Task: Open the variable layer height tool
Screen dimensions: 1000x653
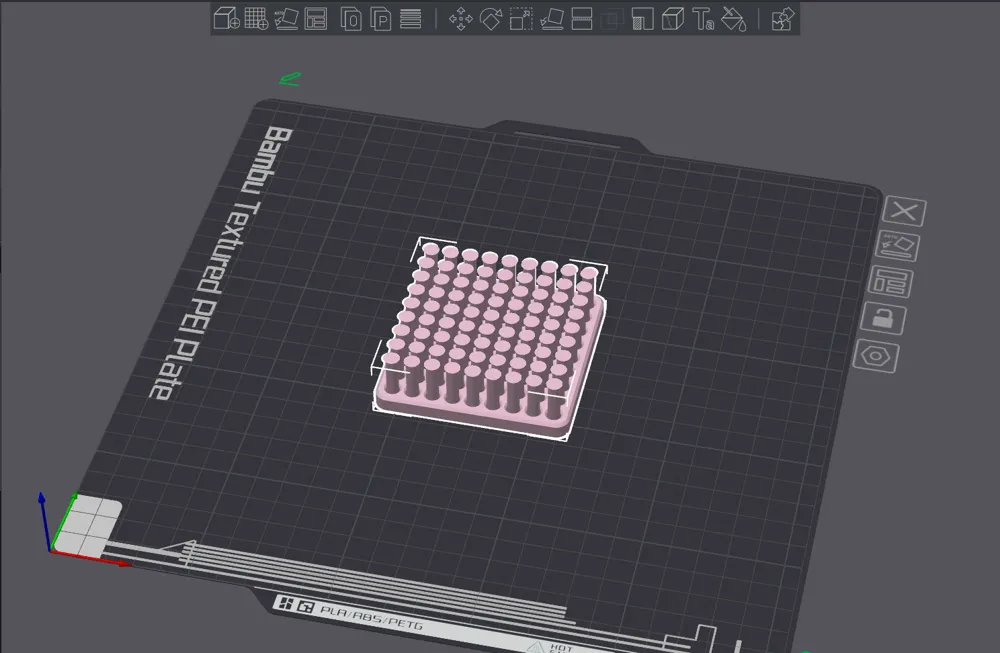Action: coord(408,20)
